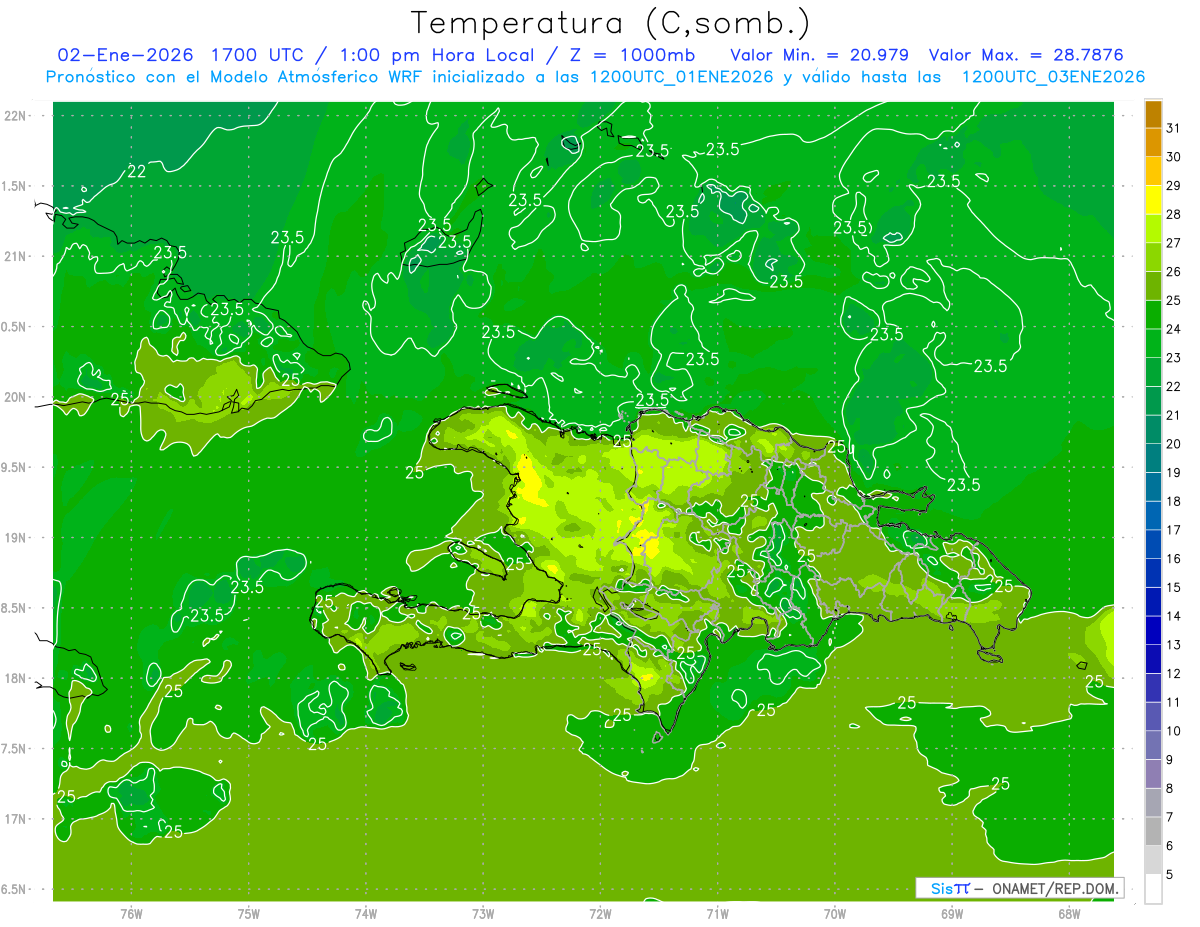Viewport: 1200px width, 927px height.
Task: Click the '19N' latitude axis label
Action: click(x=15, y=538)
